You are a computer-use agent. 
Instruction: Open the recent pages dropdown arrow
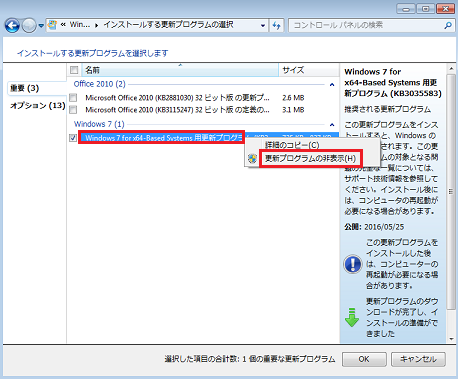click(41, 26)
